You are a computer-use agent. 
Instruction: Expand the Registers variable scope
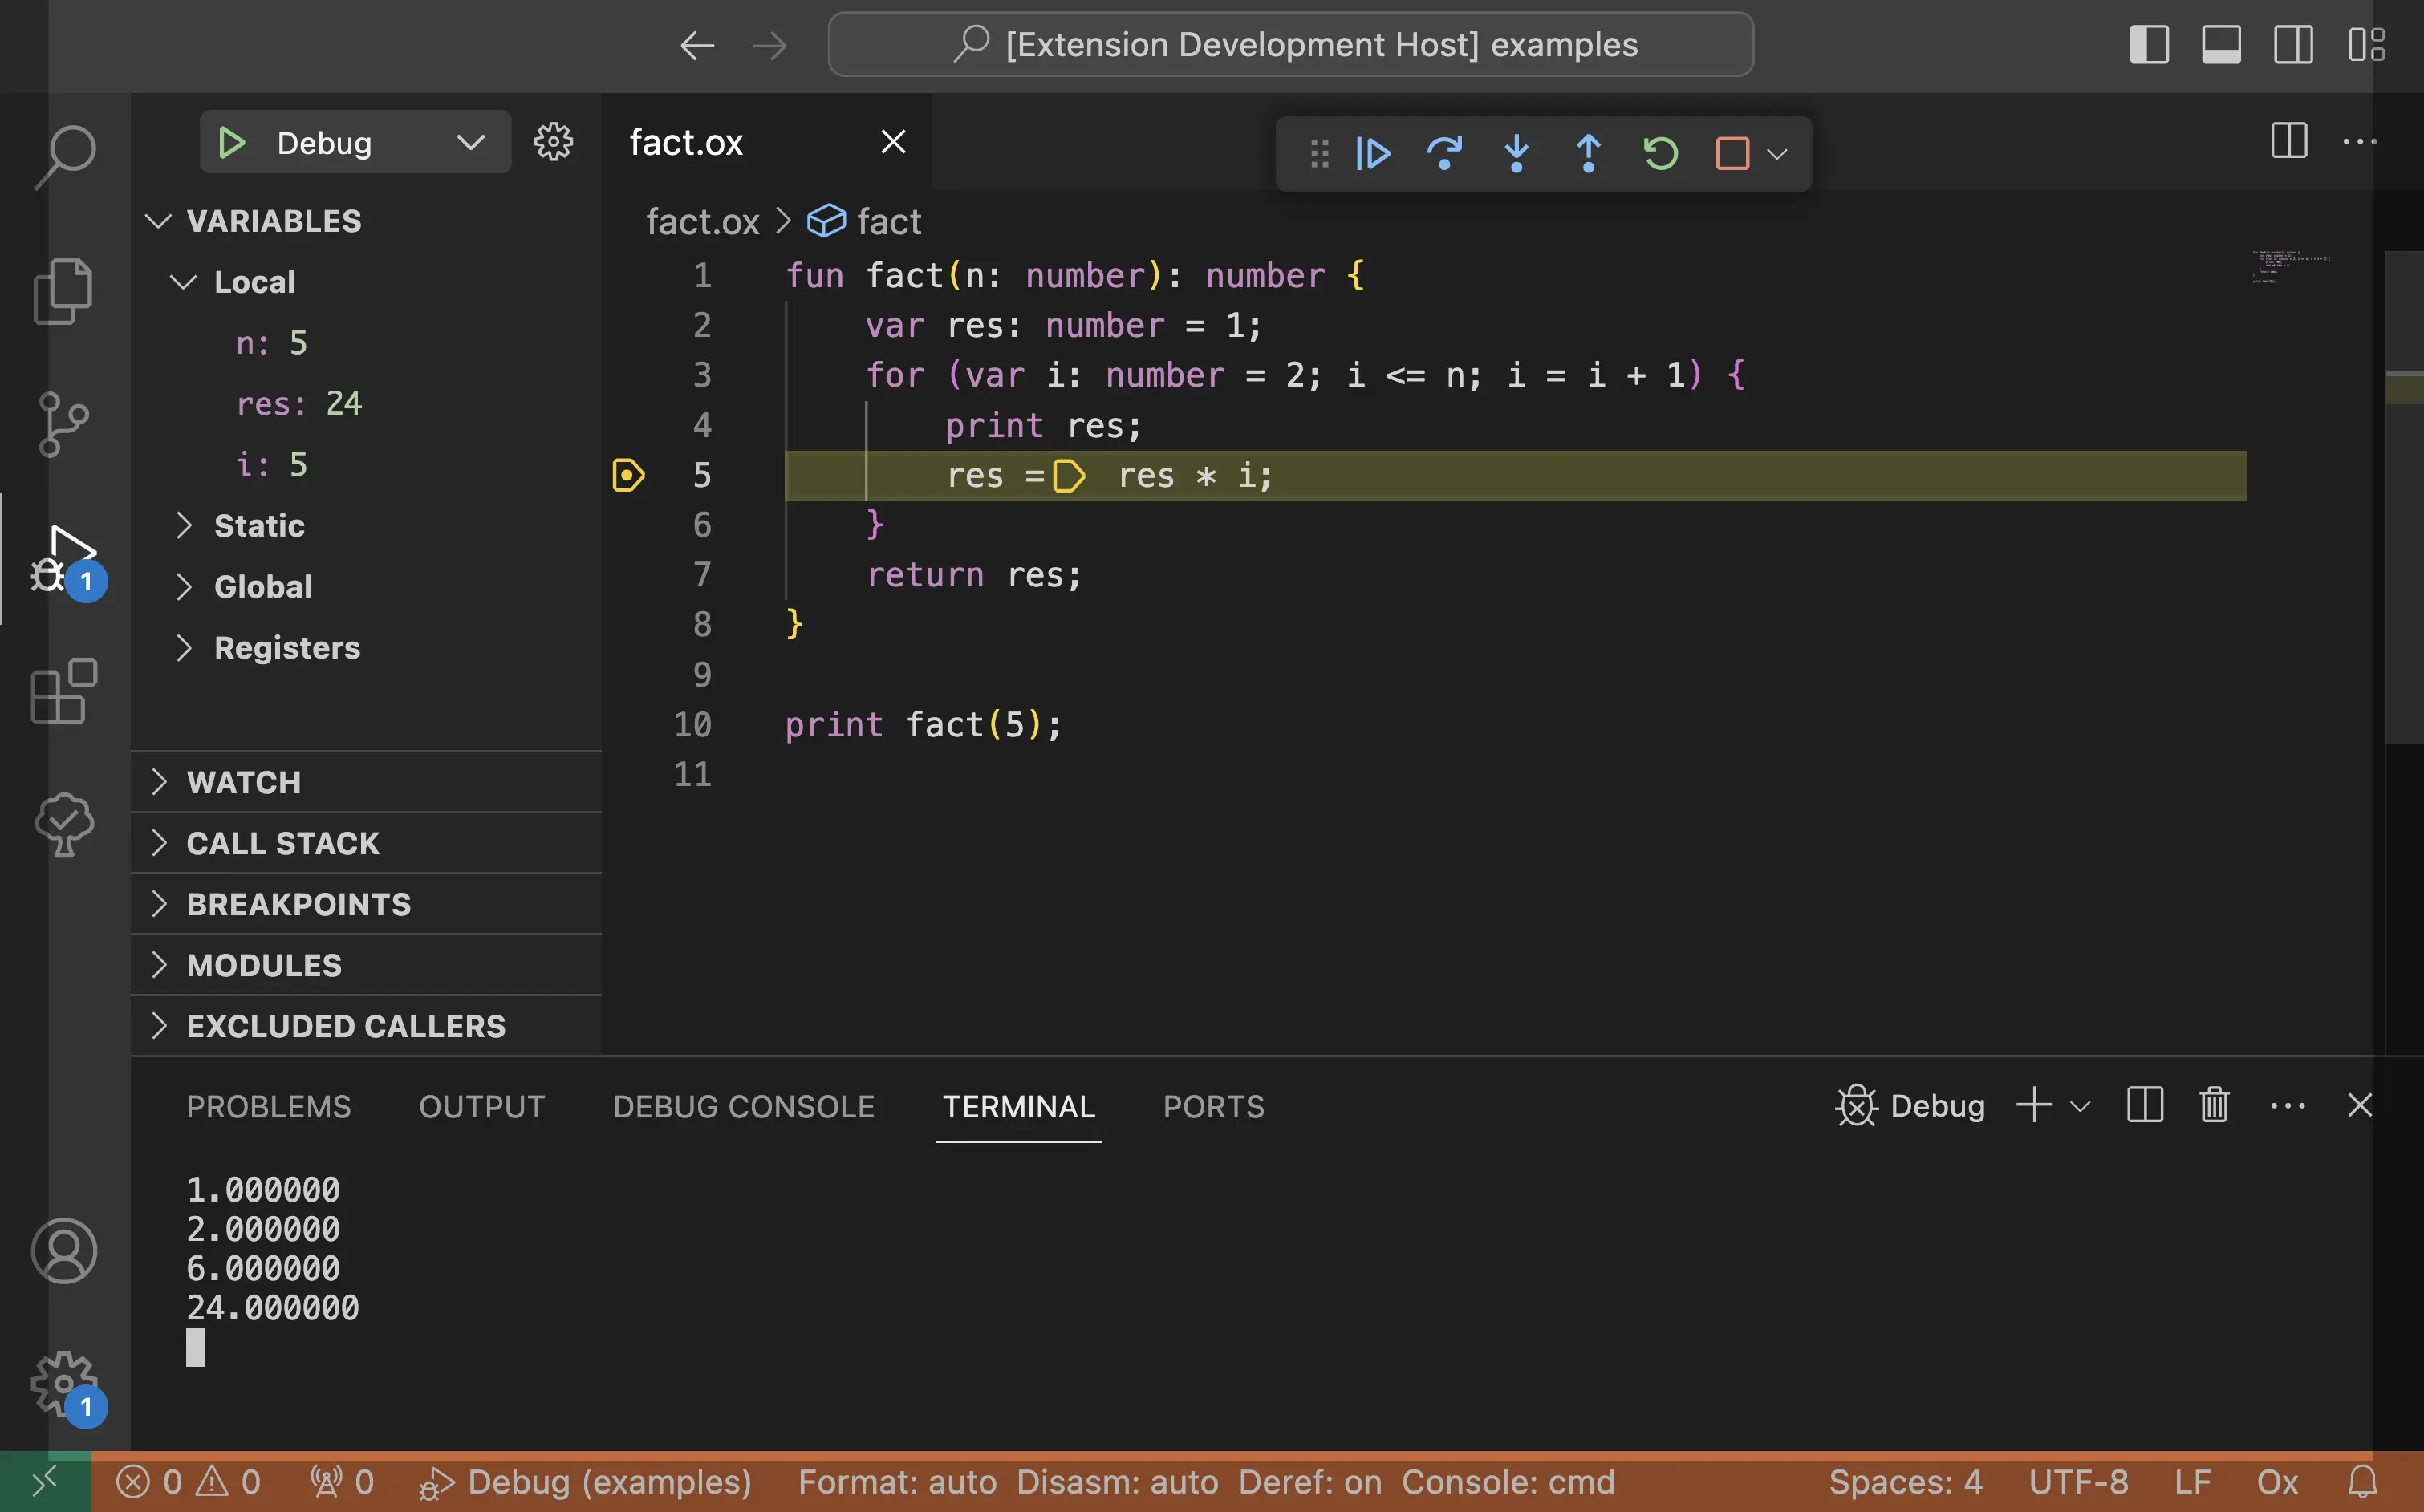pos(286,648)
